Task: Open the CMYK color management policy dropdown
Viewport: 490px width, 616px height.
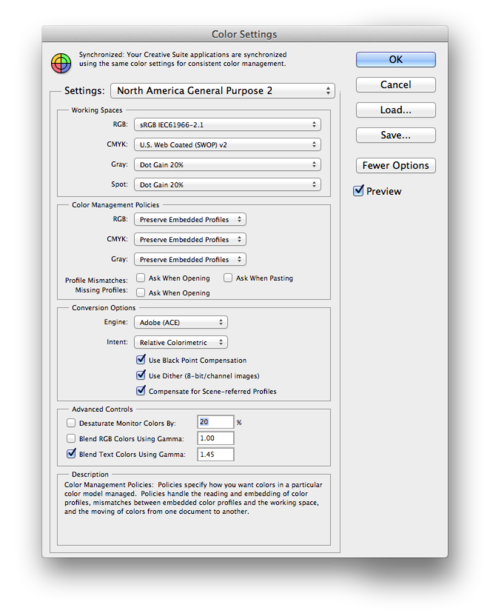Action: pos(190,239)
